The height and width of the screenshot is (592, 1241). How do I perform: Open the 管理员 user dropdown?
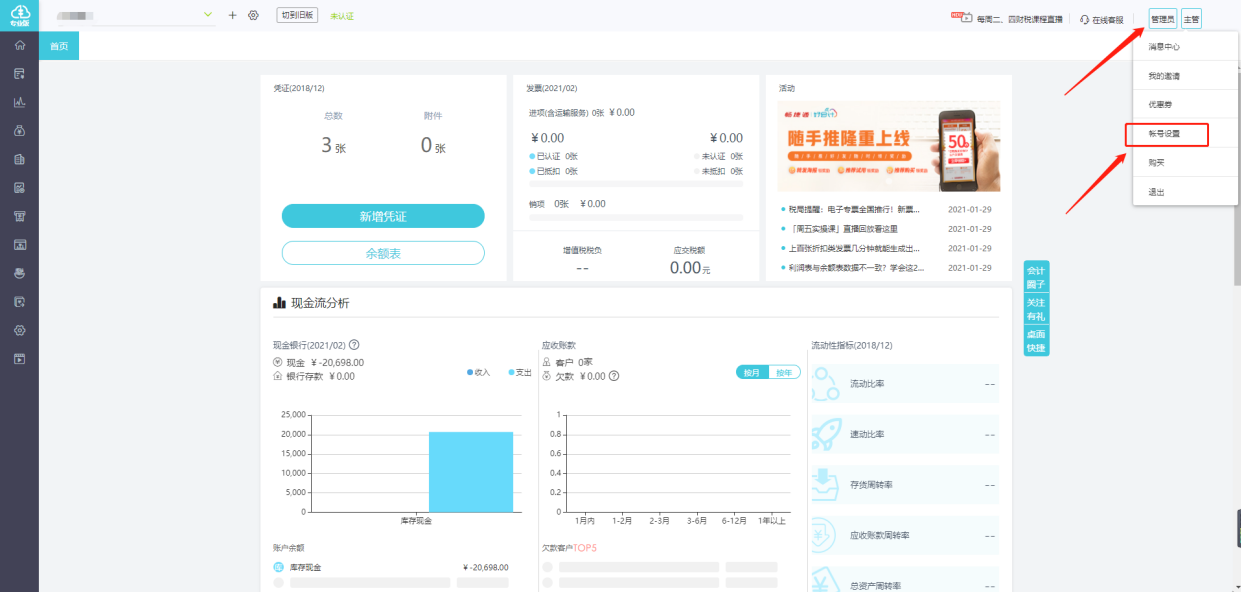[x=1162, y=18]
